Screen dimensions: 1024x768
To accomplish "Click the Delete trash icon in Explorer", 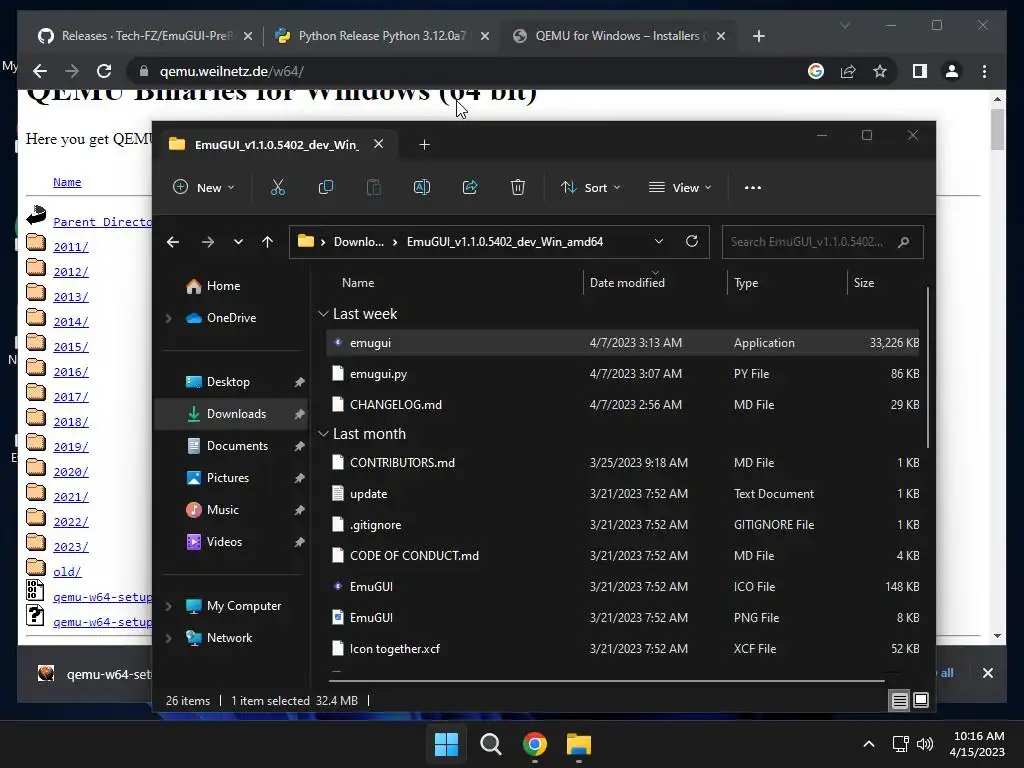I will click(x=518, y=187).
